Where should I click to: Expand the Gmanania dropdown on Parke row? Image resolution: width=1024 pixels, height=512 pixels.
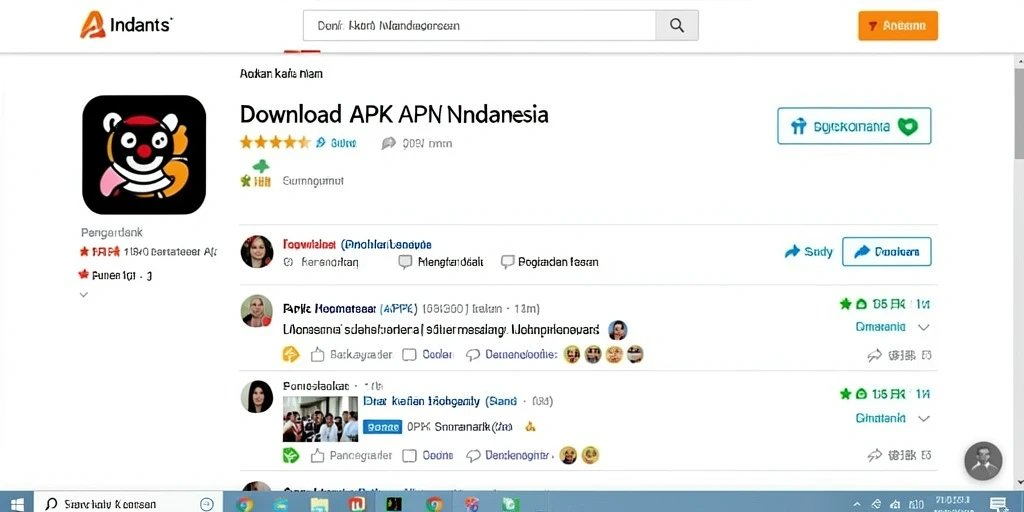(x=923, y=327)
